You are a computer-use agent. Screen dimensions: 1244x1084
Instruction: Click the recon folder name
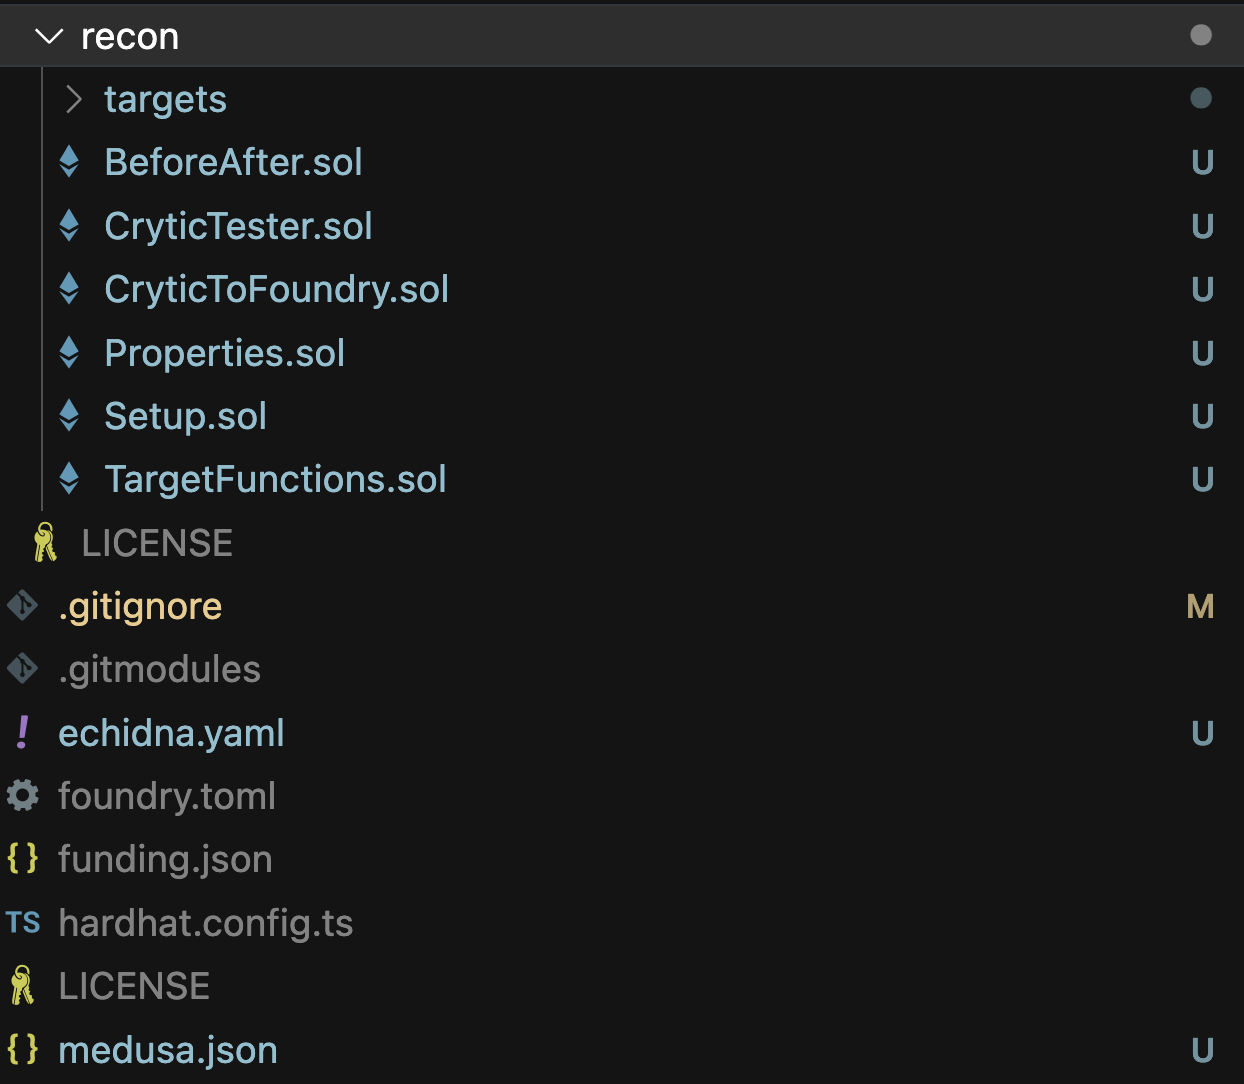tap(130, 37)
